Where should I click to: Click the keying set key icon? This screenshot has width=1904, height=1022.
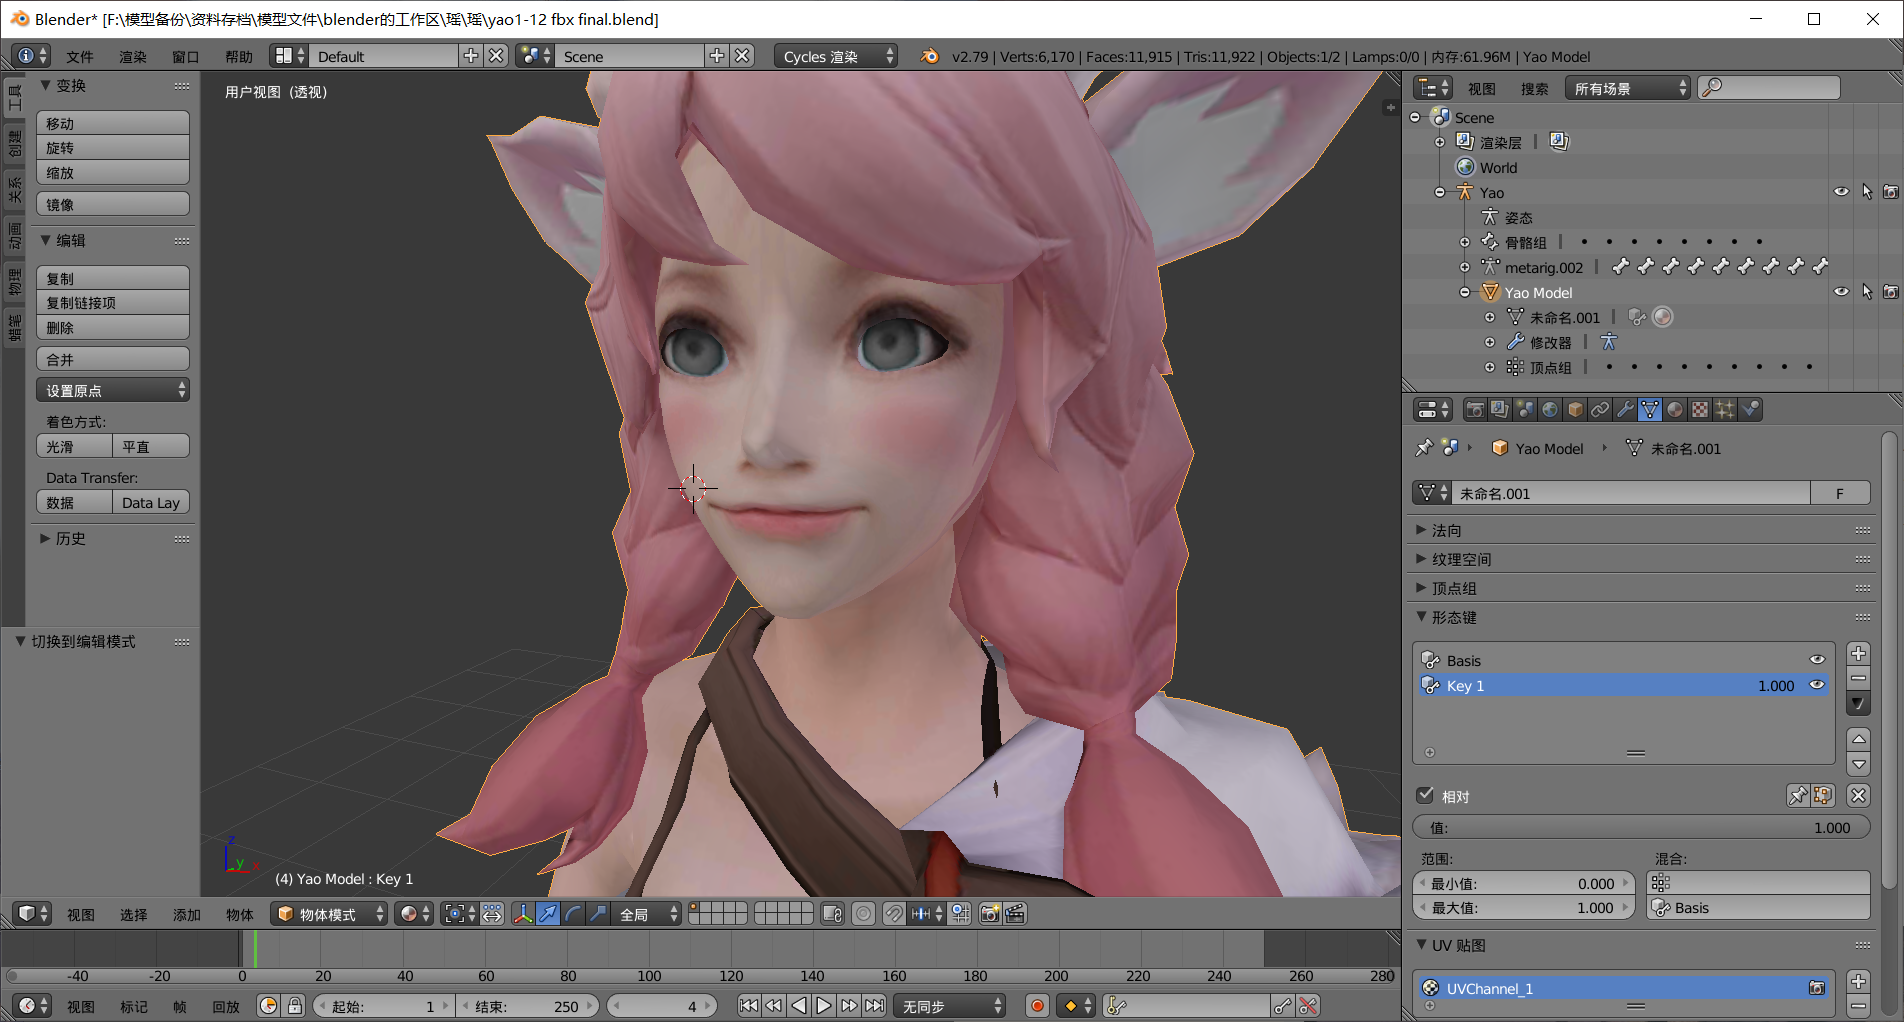point(1117,1006)
